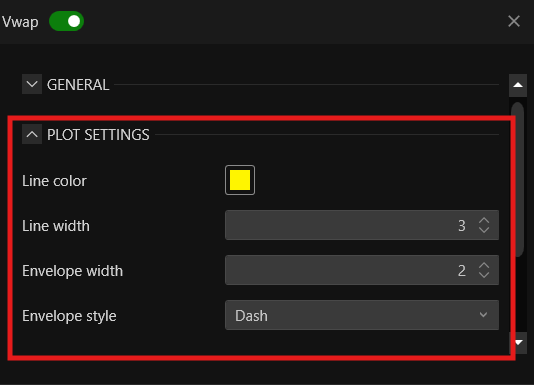Click the Envelope style dropdown arrow

[483, 315]
